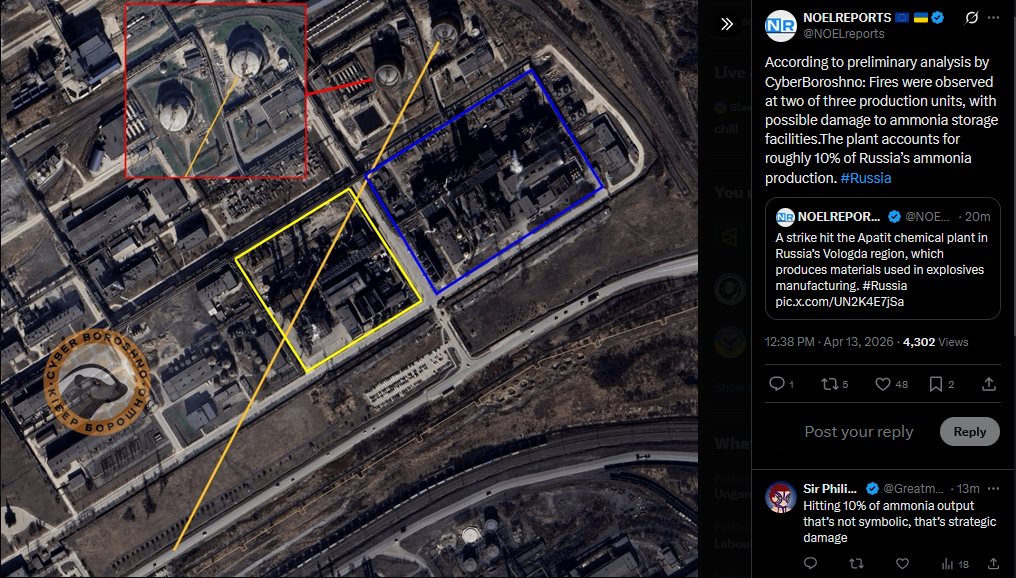Viewport: 1016px width, 578px height.
Task: Open the pic.x.com/UN2K4E7jSa link
Action: tap(839, 301)
